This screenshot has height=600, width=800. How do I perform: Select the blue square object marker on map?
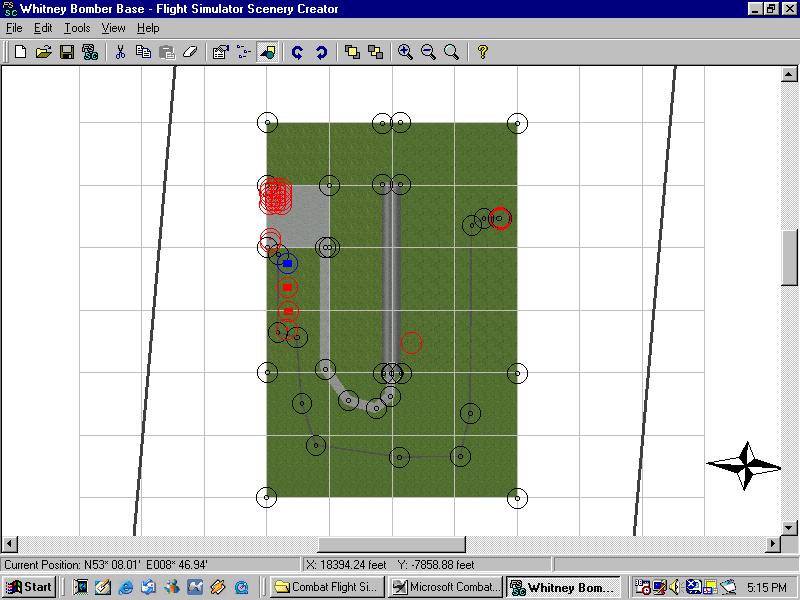[x=287, y=264]
